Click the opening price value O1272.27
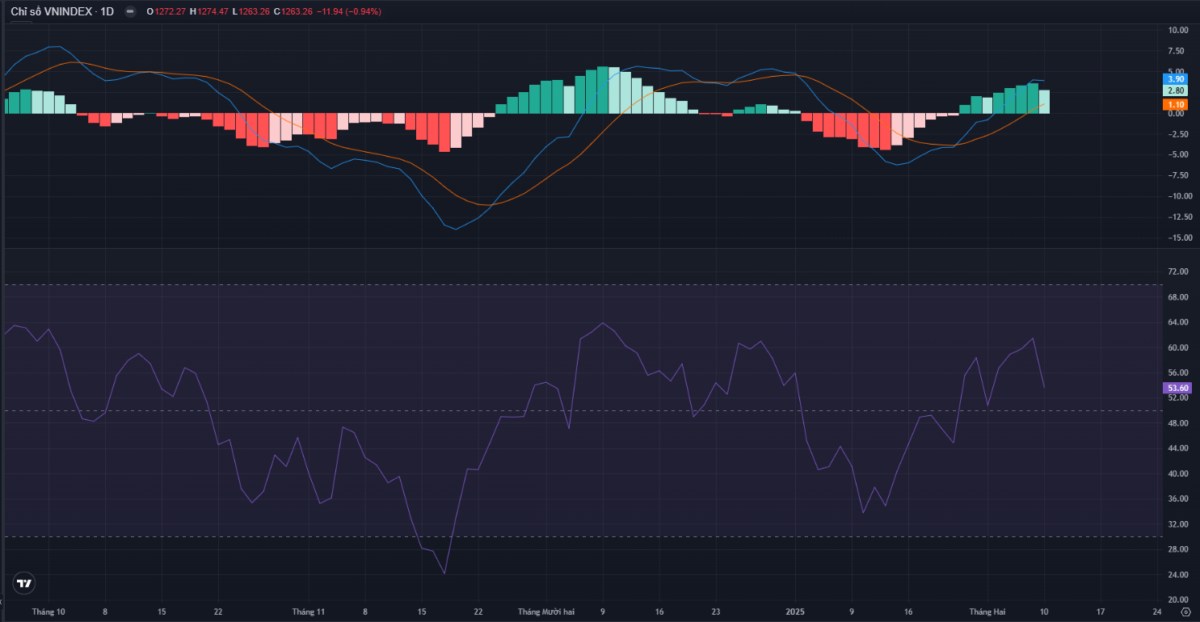This screenshot has width=1200, height=622. [x=165, y=11]
